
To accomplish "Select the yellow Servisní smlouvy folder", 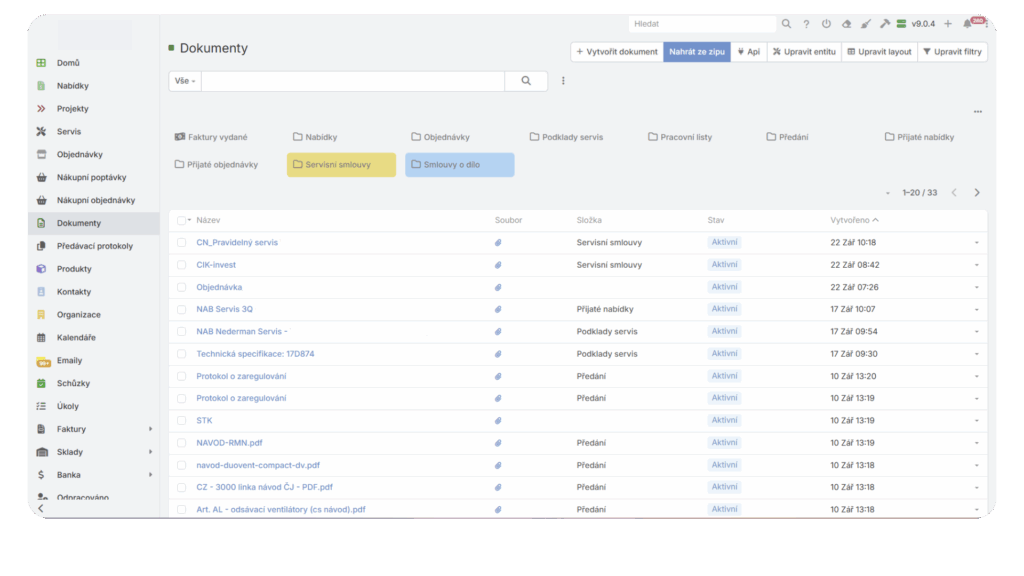I will pos(341,165).
